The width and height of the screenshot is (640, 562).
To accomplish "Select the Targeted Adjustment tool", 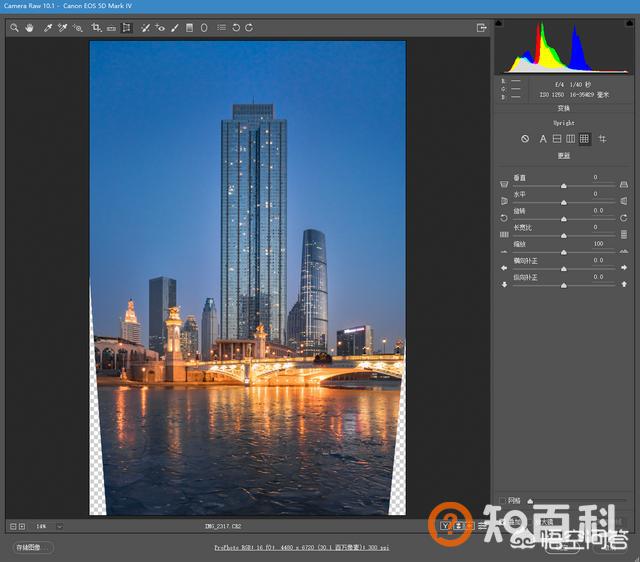I will 78,28.
